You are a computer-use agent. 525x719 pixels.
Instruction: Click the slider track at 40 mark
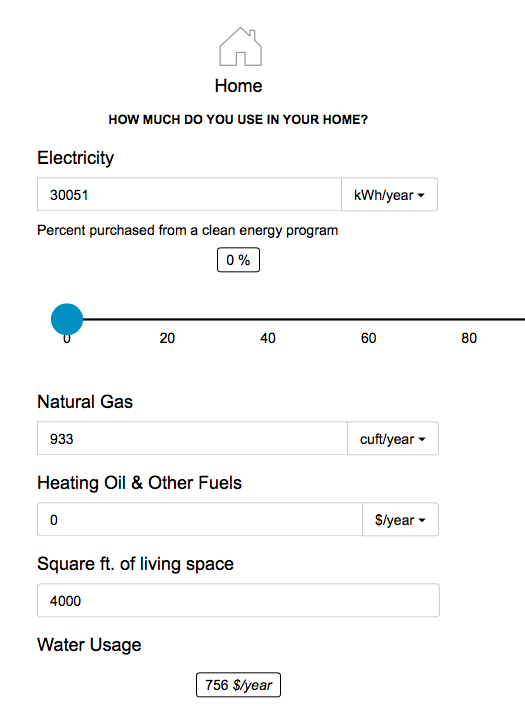pyautogui.click(x=268, y=319)
